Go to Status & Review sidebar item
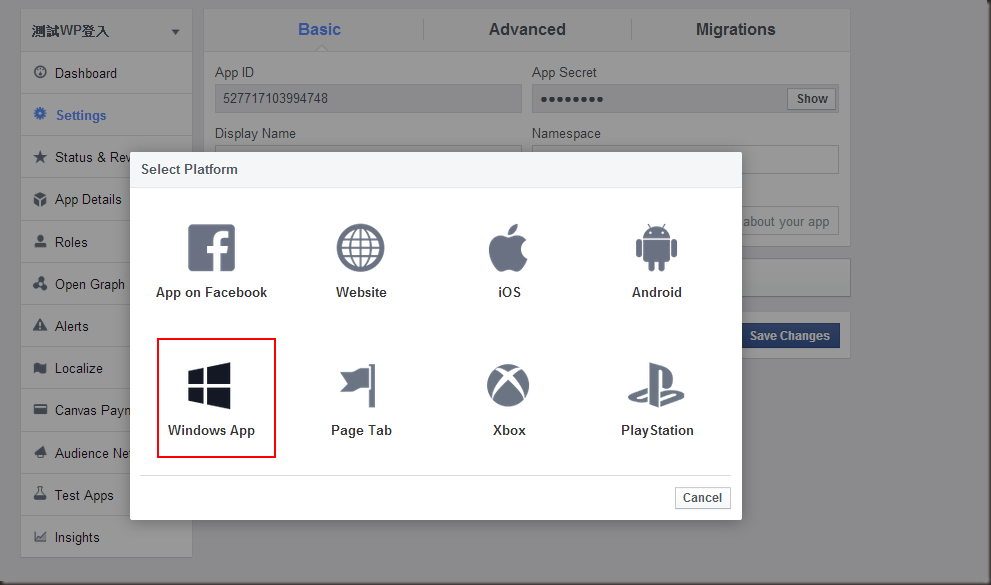Viewport: 991px width, 585px height. 76,157
